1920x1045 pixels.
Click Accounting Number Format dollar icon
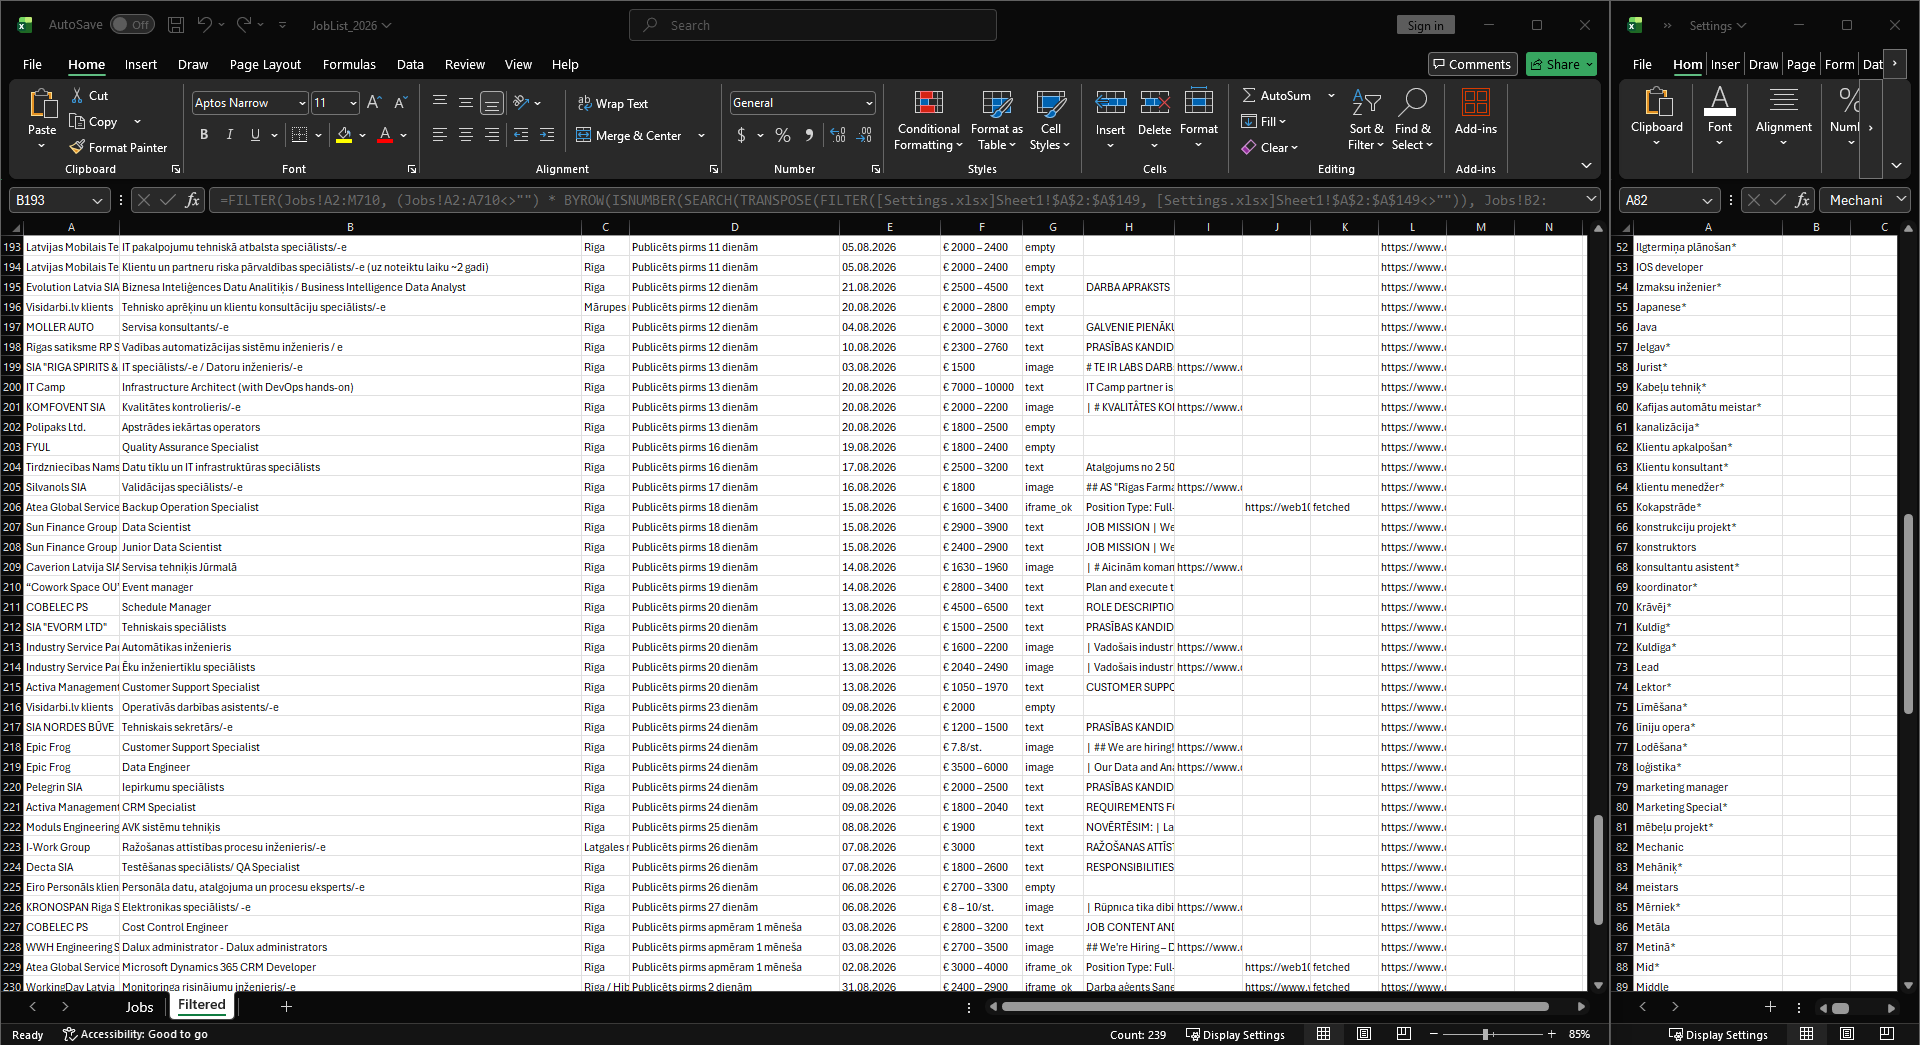click(741, 135)
